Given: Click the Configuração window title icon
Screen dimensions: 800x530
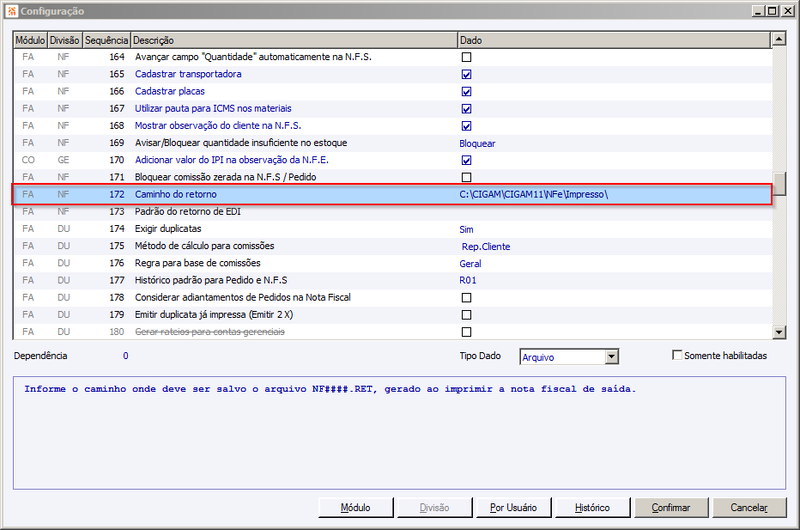Looking at the screenshot, I should click(12, 11).
